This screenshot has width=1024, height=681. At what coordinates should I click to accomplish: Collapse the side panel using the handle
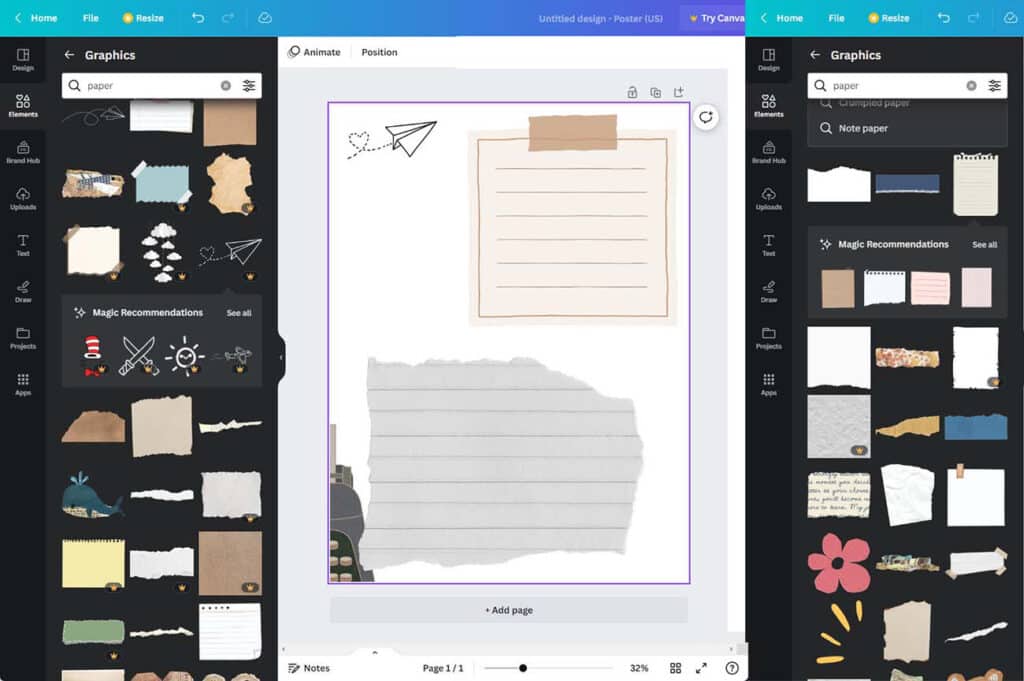pos(281,357)
